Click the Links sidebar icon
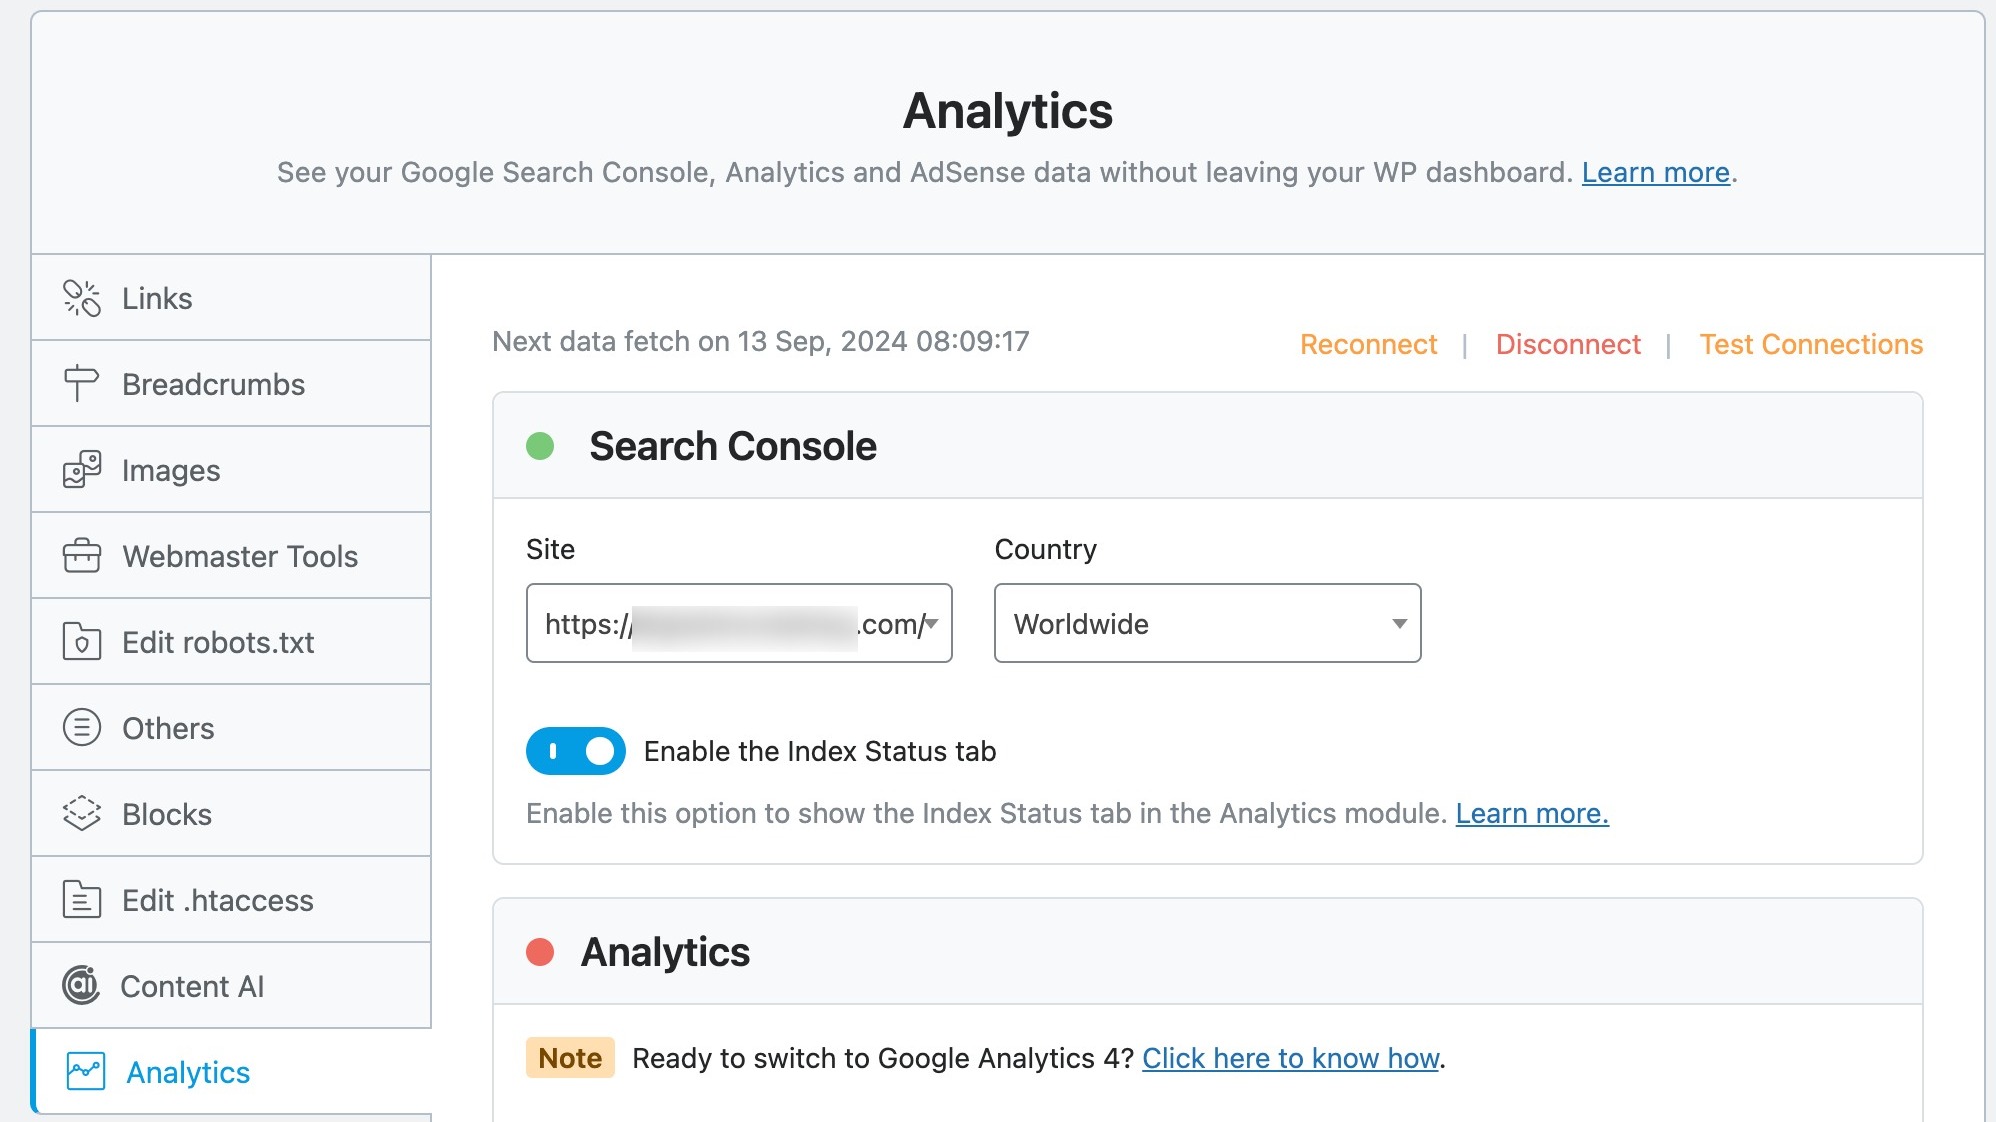 point(82,298)
